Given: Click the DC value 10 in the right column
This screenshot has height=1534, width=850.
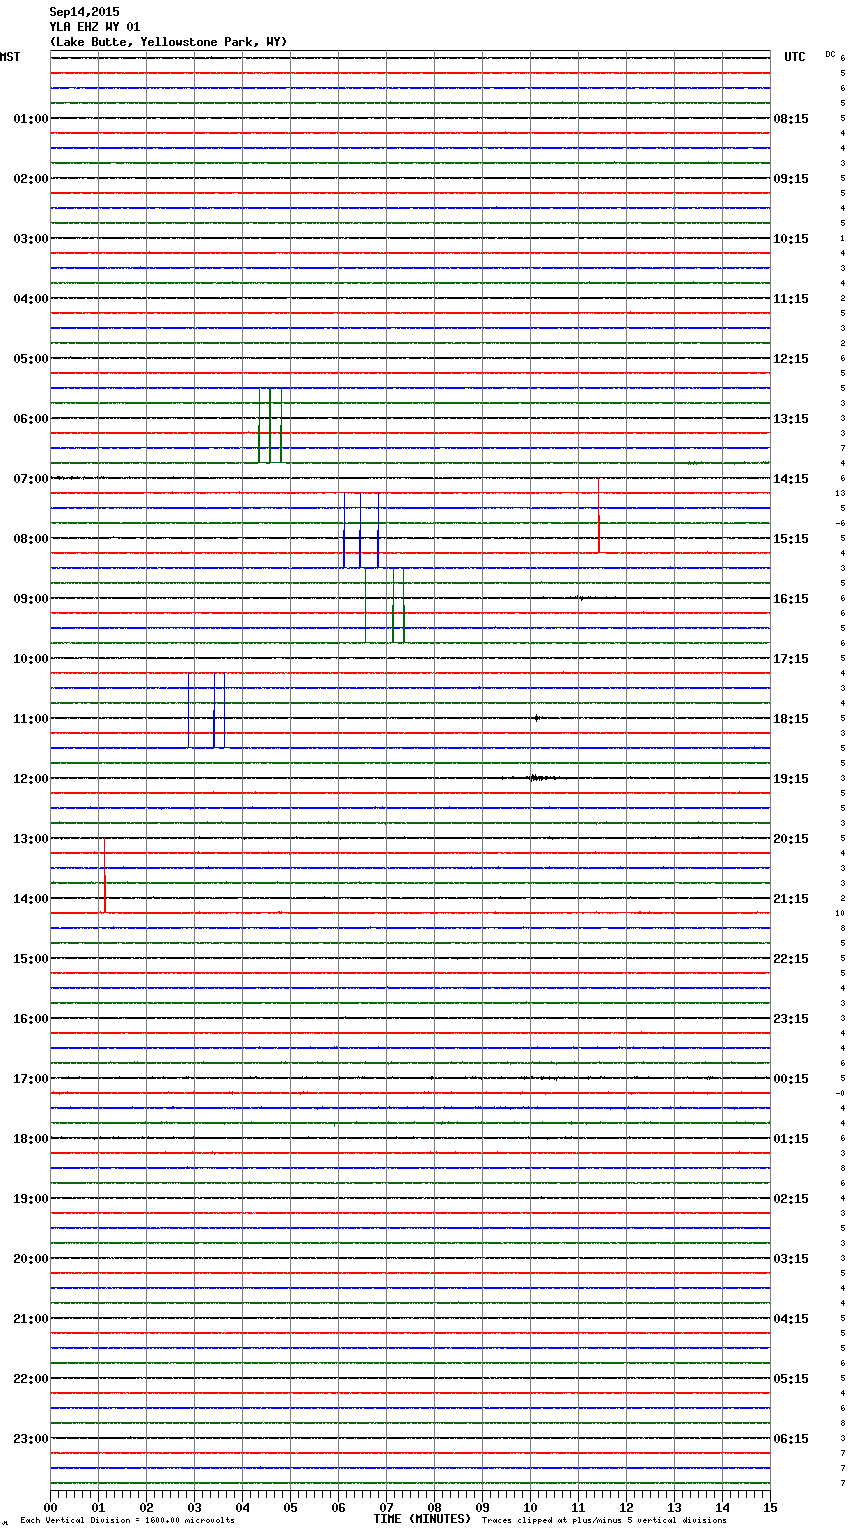Looking at the screenshot, I should click(x=840, y=914).
